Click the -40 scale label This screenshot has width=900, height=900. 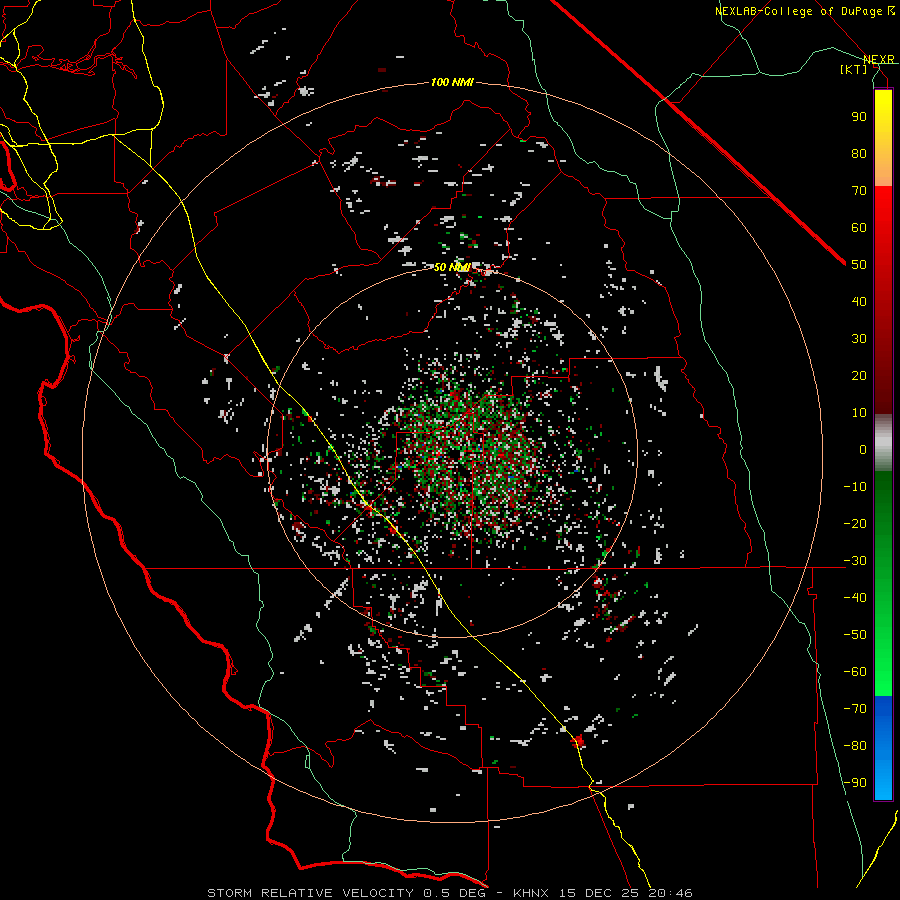[855, 598]
